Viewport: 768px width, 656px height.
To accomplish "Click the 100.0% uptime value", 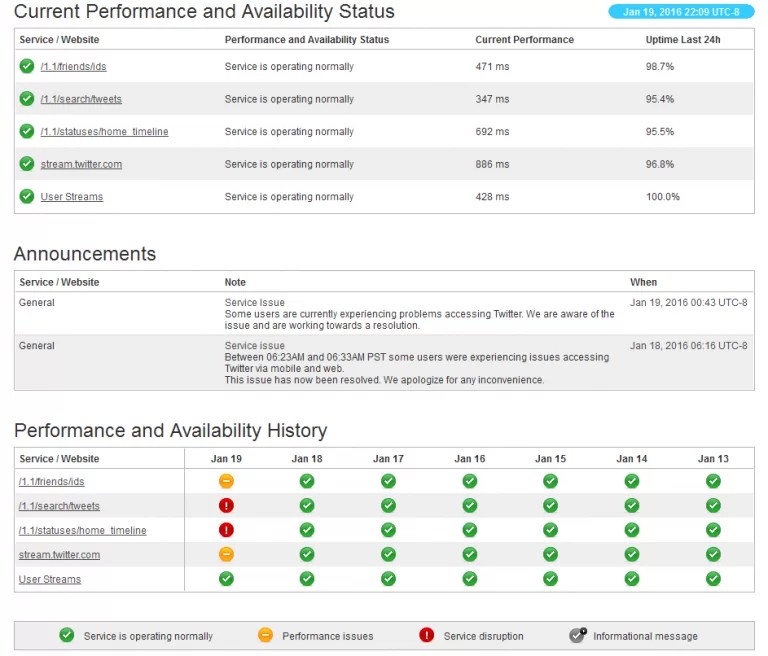I will click(663, 197).
